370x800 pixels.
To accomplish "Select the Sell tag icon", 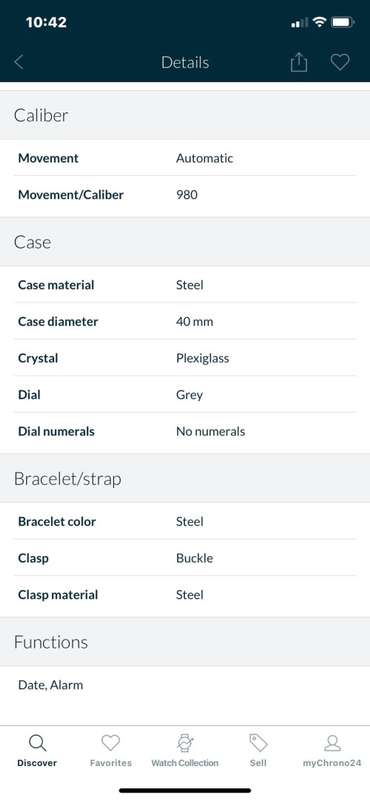I will click(258, 743).
